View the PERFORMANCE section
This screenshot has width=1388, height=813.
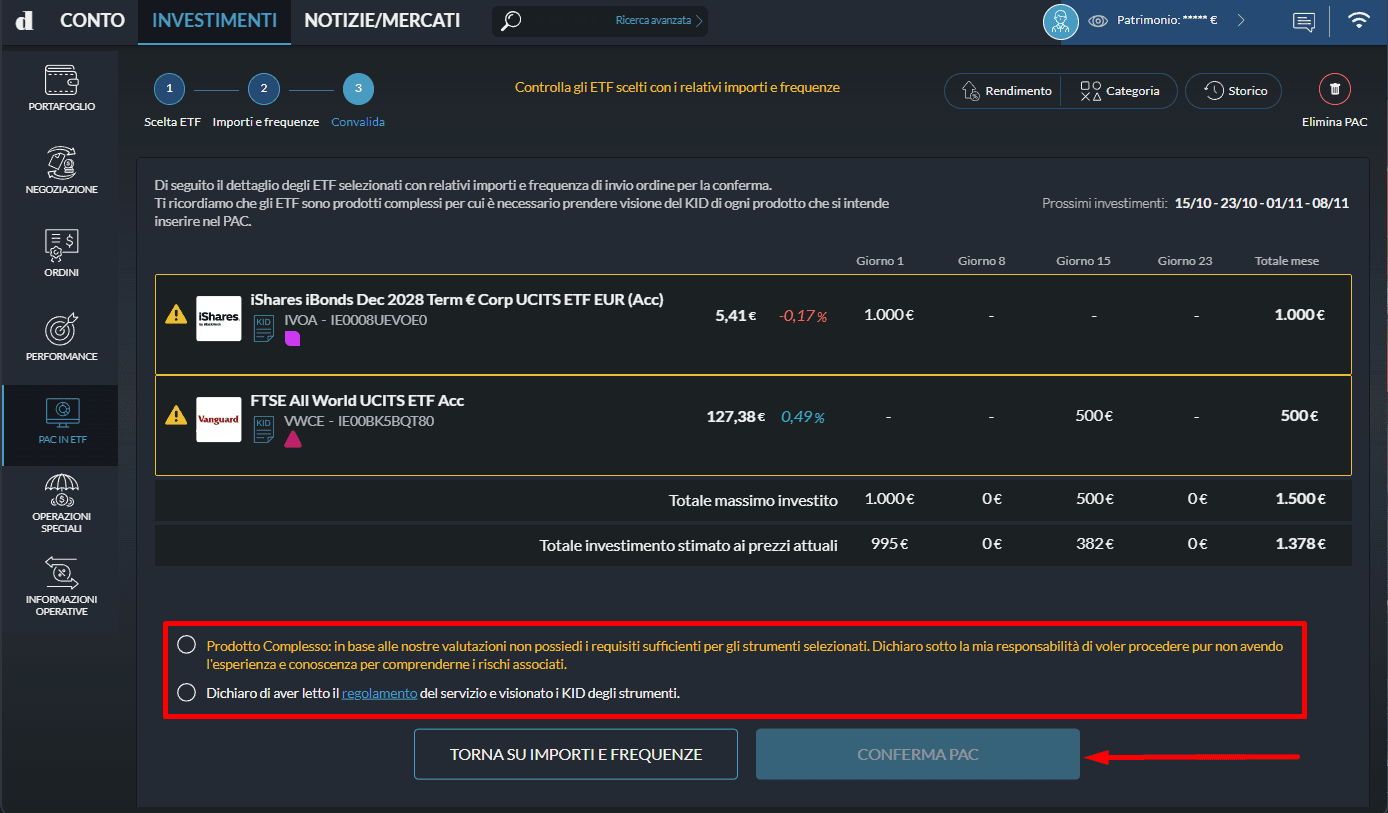[60, 335]
